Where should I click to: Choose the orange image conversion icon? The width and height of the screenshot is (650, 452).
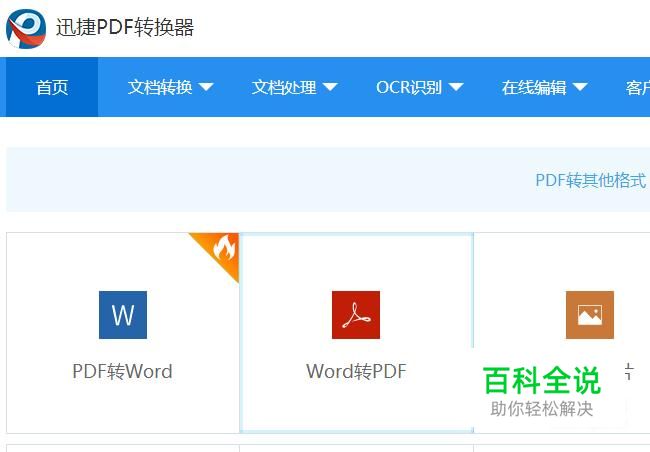click(x=589, y=315)
